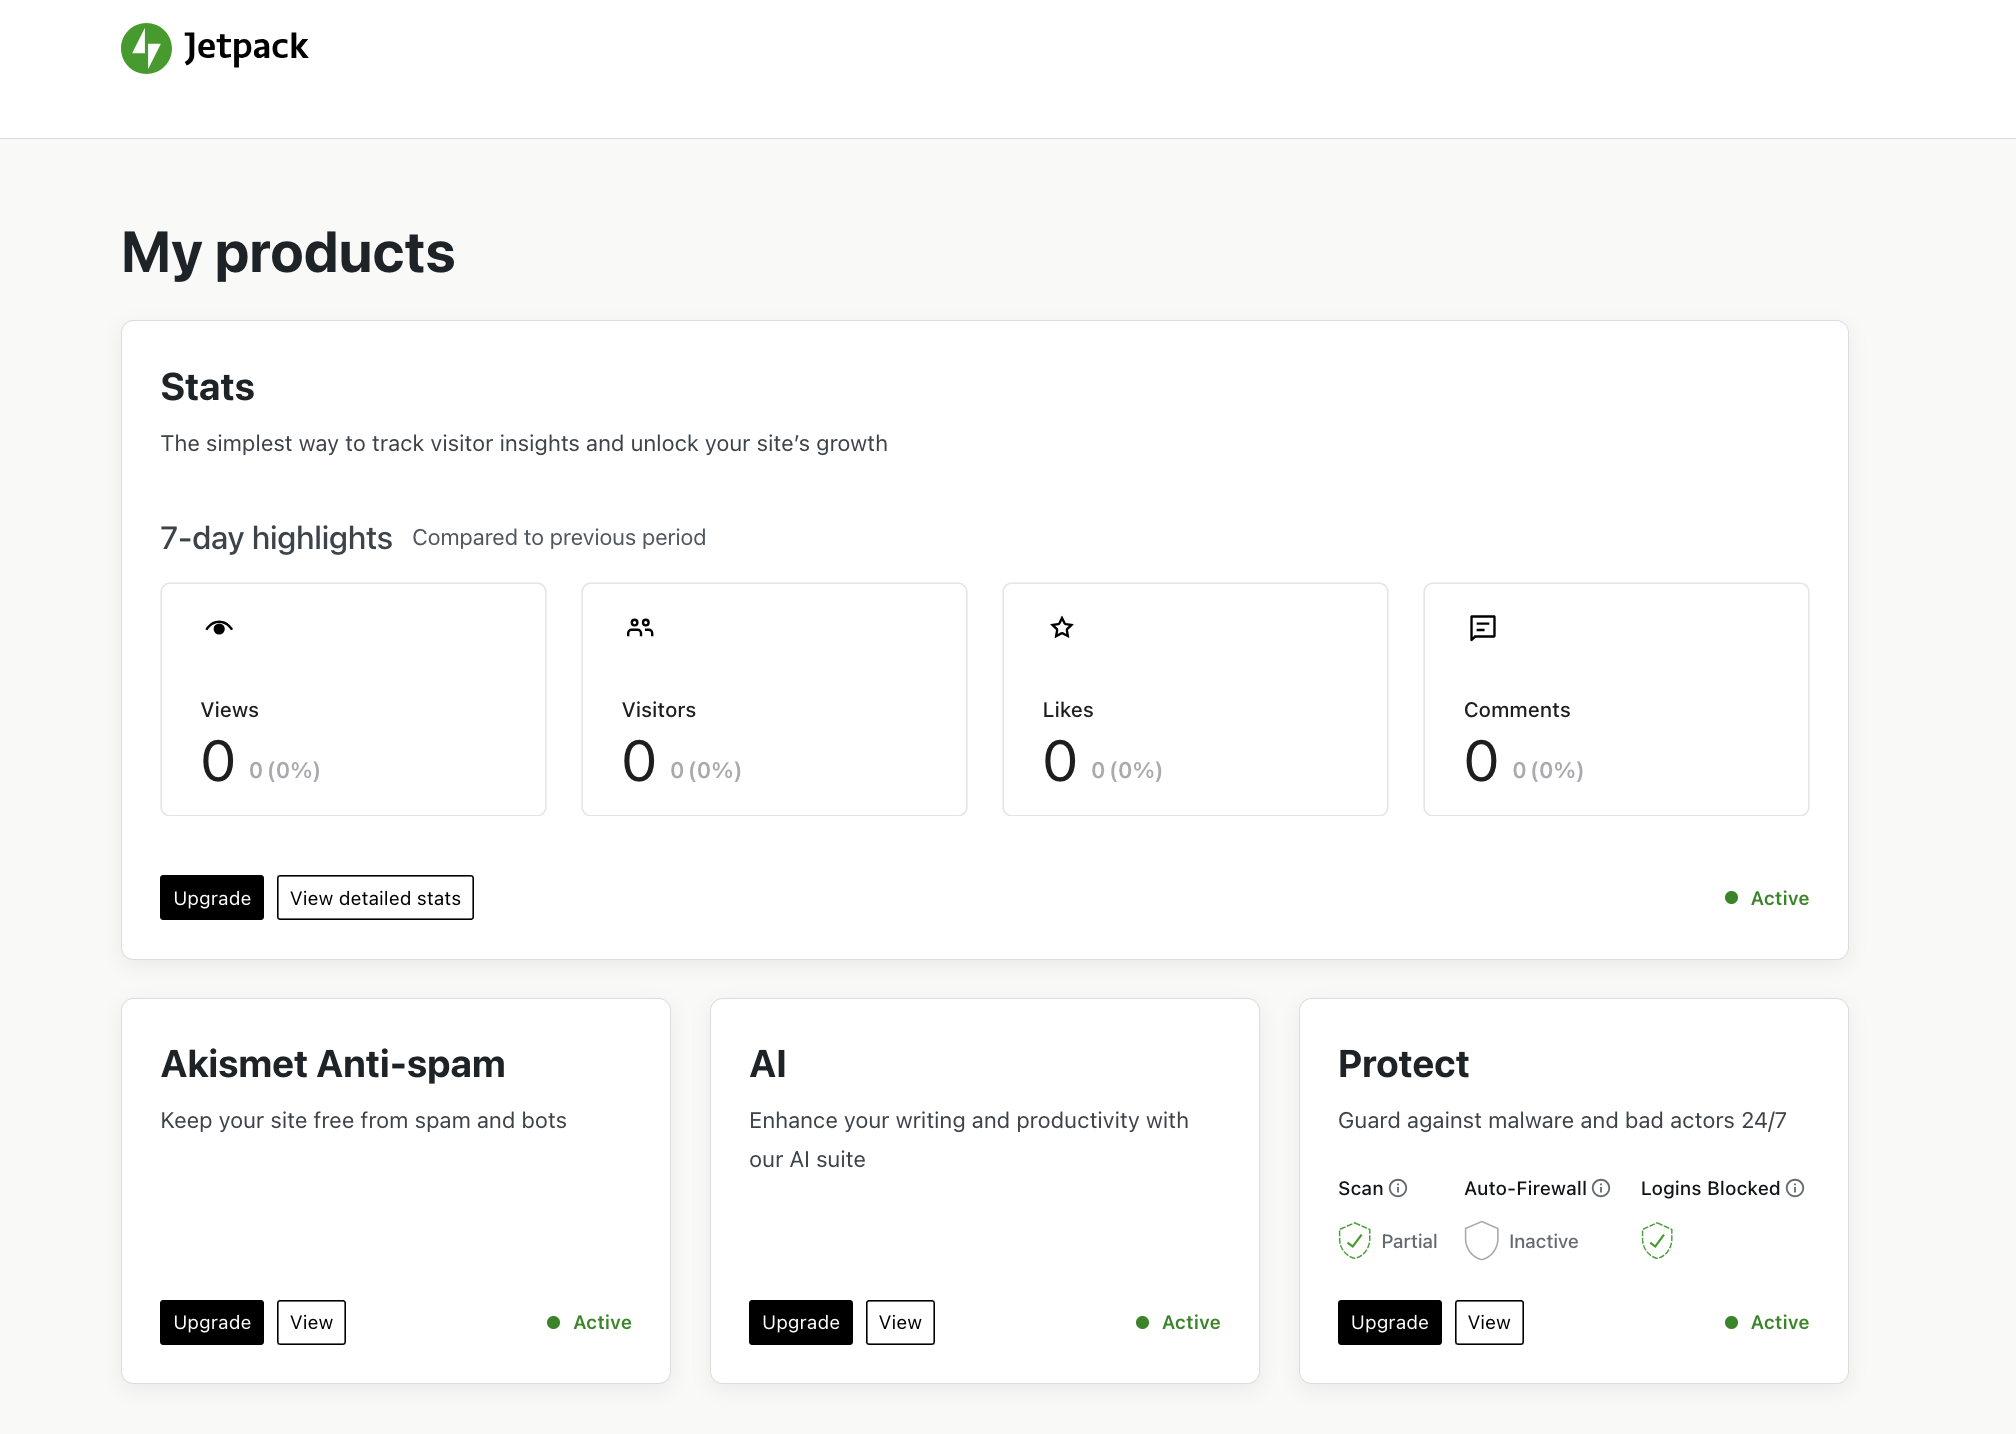This screenshot has width=2016, height=1434.
Task: Open View detailed stats
Action: point(375,898)
